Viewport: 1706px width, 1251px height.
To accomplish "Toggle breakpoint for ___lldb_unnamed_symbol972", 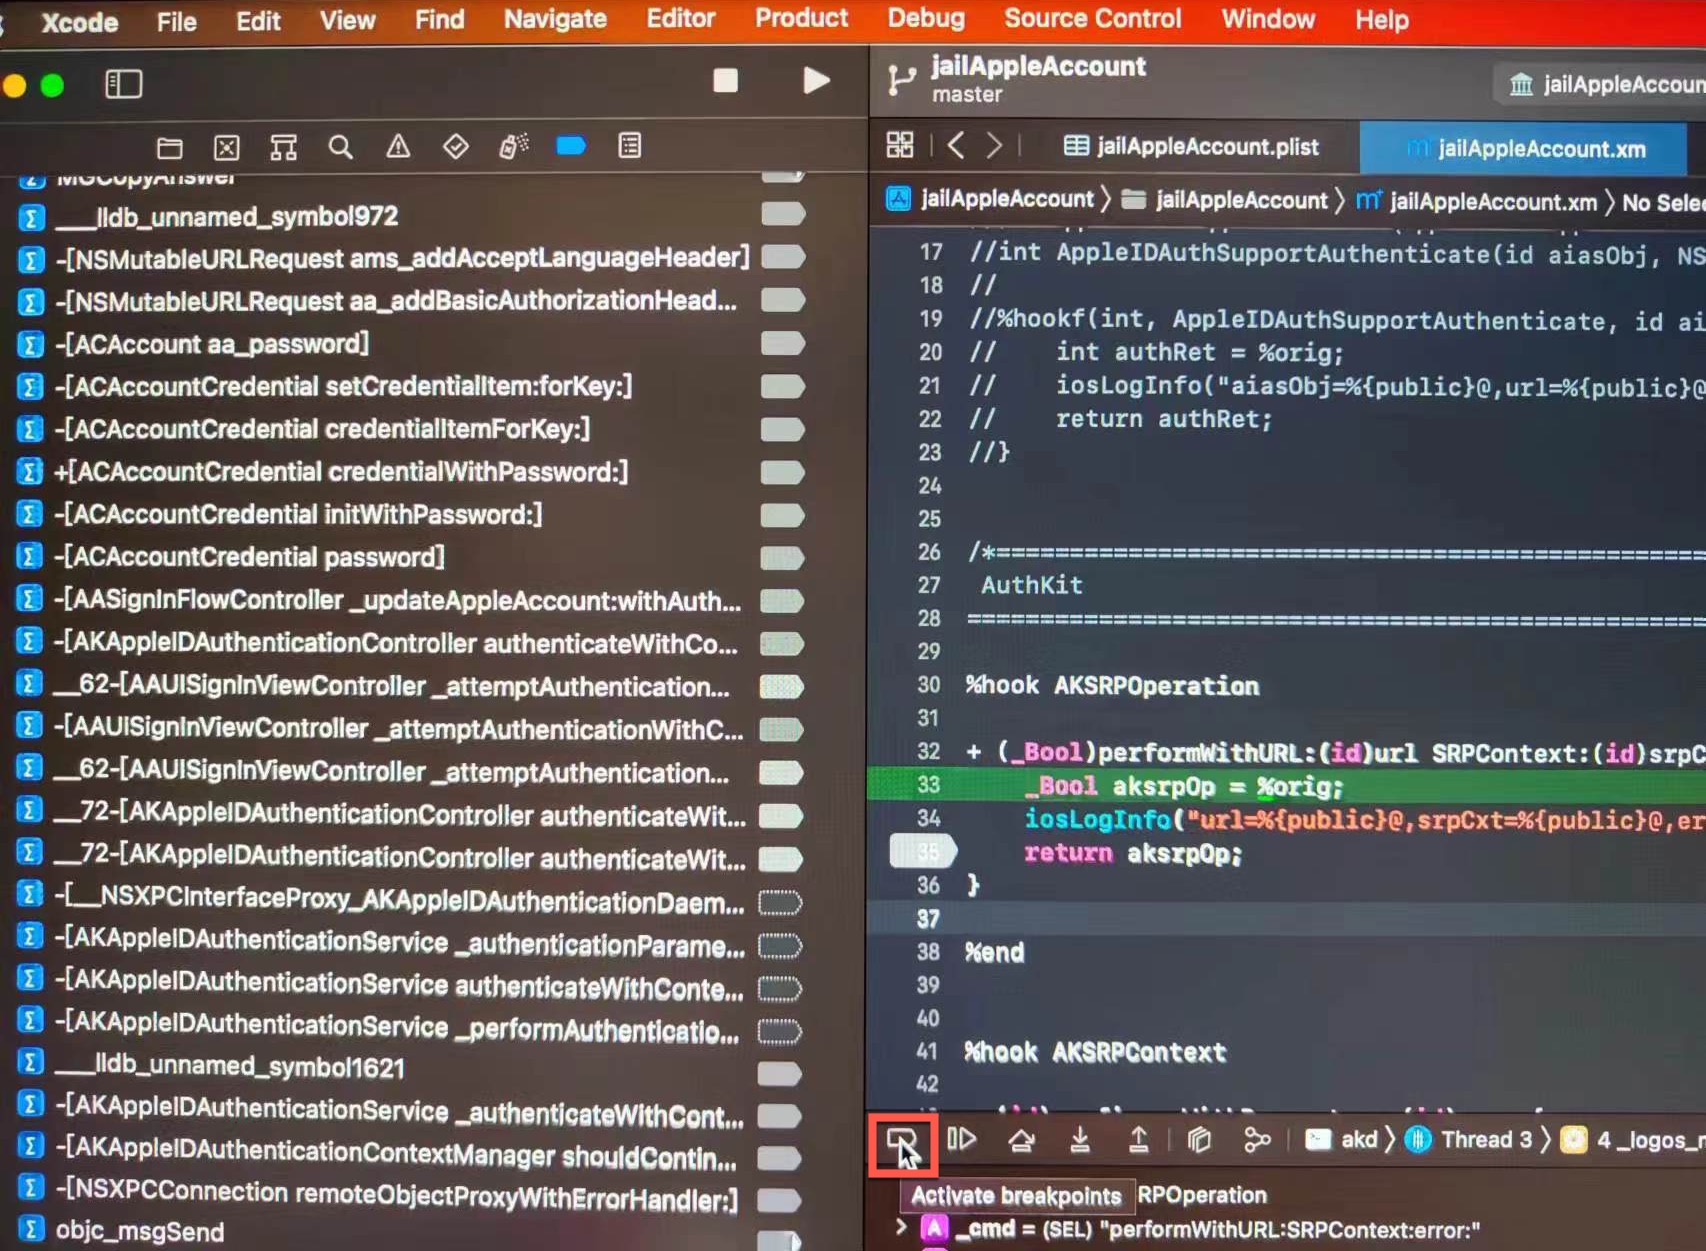I will point(782,214).
